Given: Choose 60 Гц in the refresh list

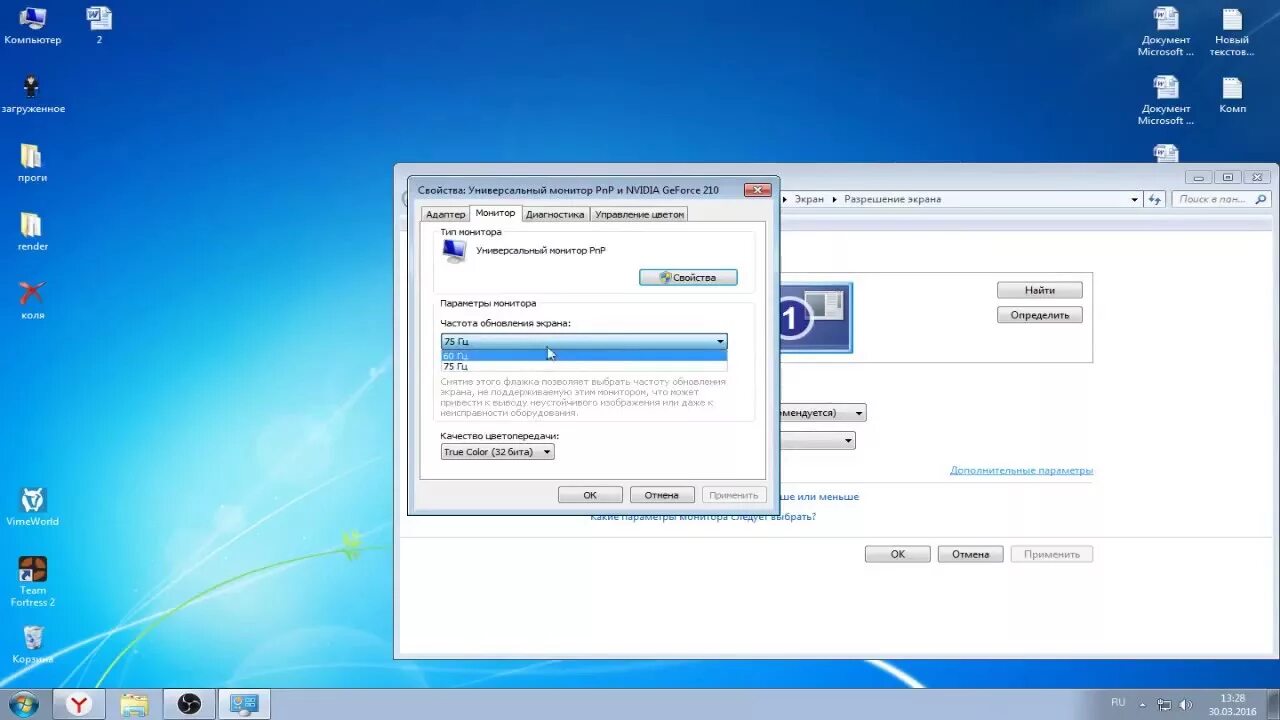Looking at the screenshot, I should coord(584,355).
